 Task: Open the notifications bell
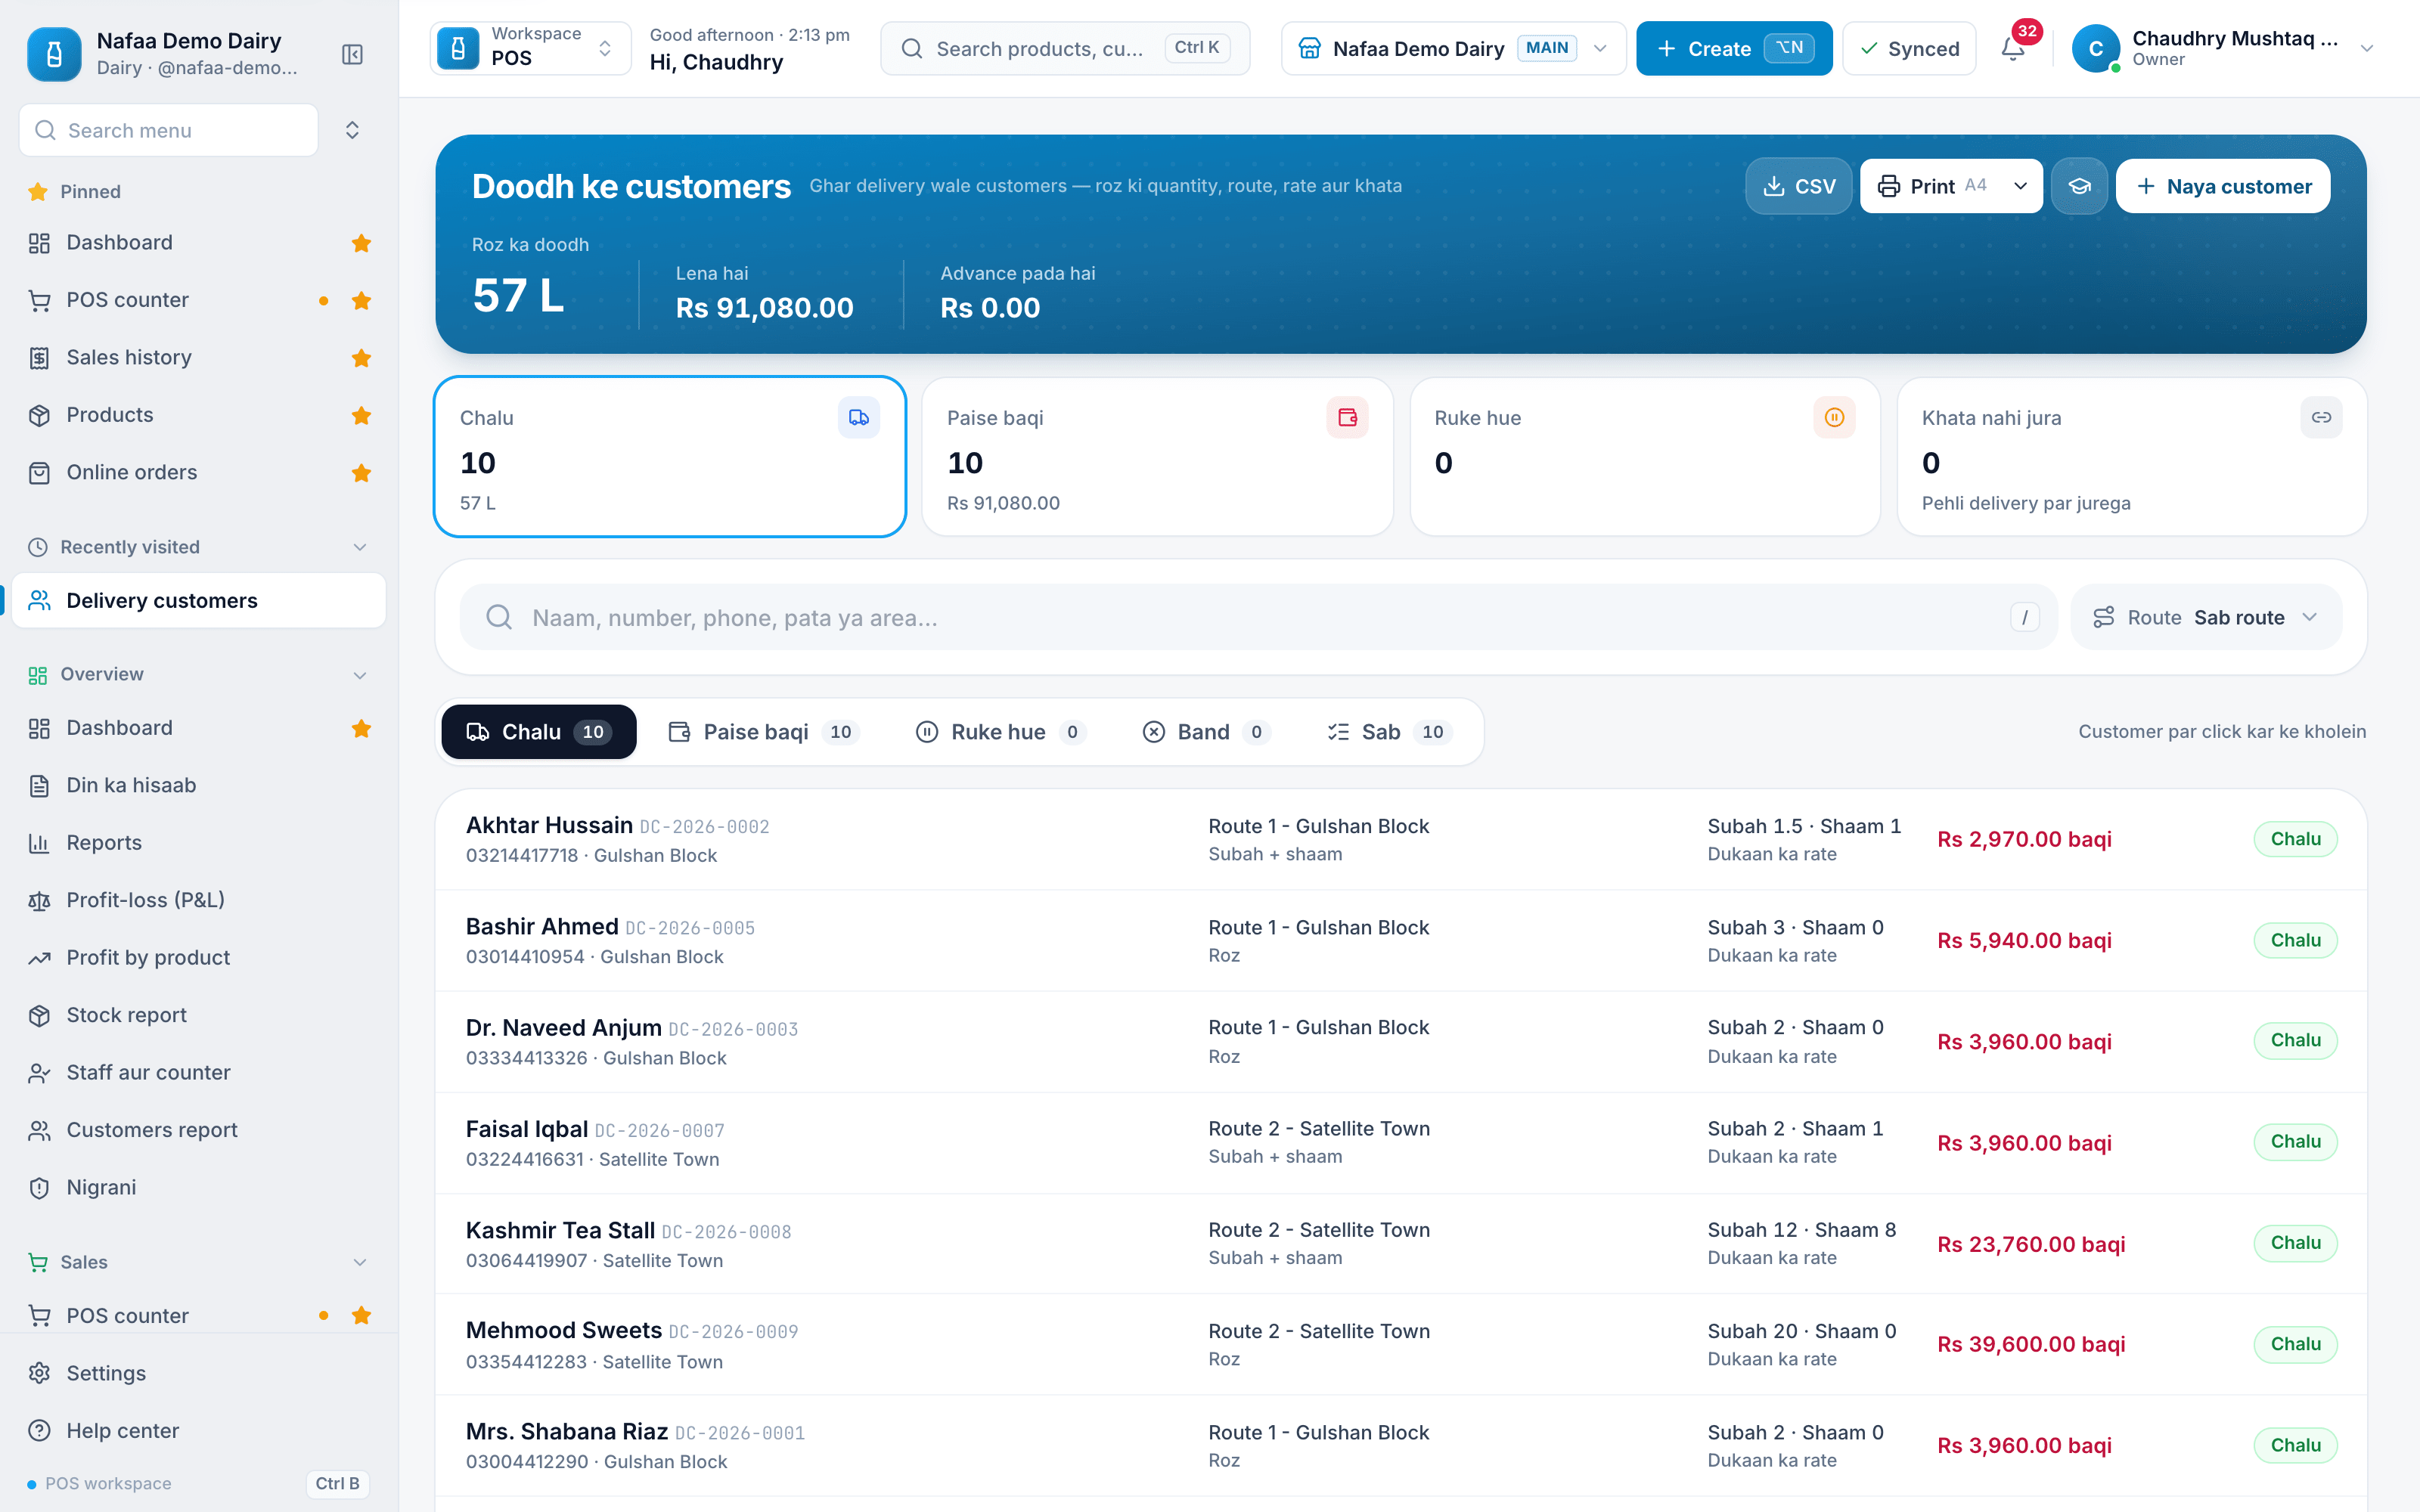(x=2013, y=48)
